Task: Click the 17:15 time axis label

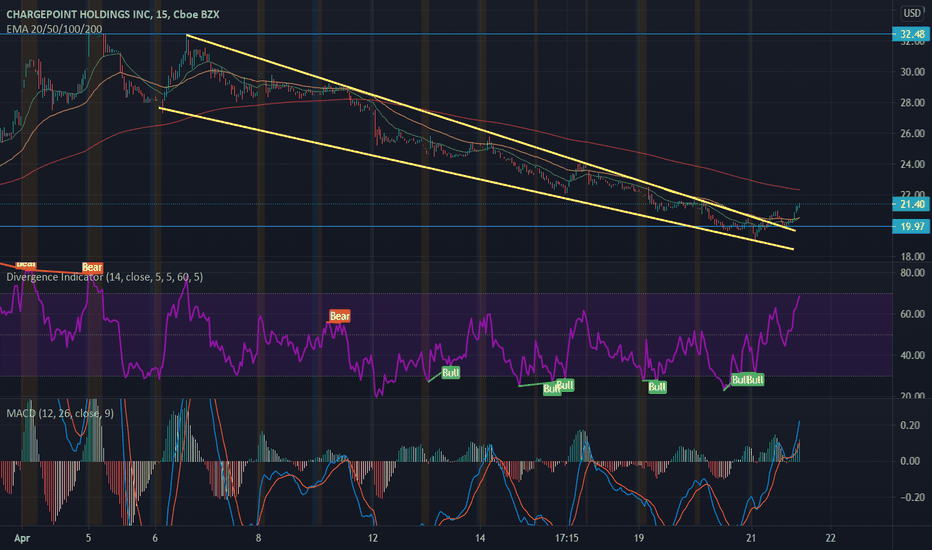Action: point(567,538)
